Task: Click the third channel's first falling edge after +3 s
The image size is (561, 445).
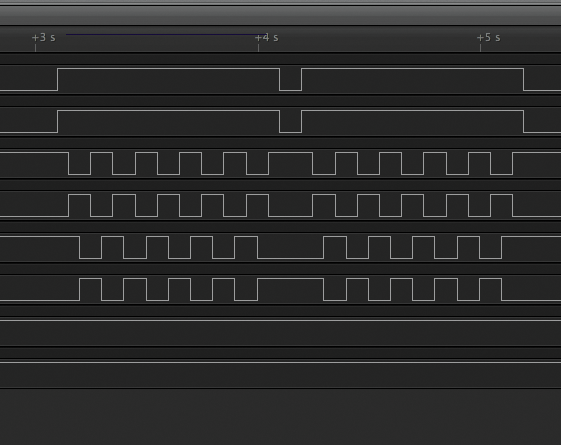Action: point(69,163)
